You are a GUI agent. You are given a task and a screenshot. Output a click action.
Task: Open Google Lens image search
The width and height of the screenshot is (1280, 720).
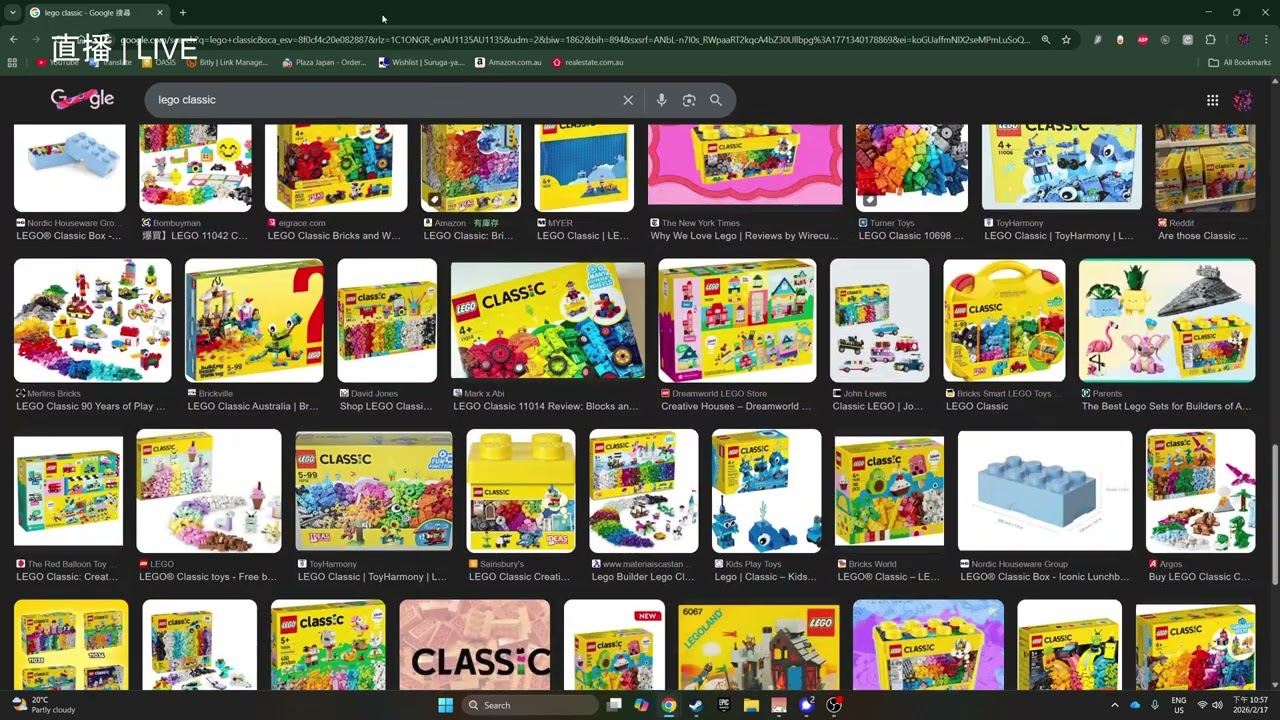click(x=689, y=100)
